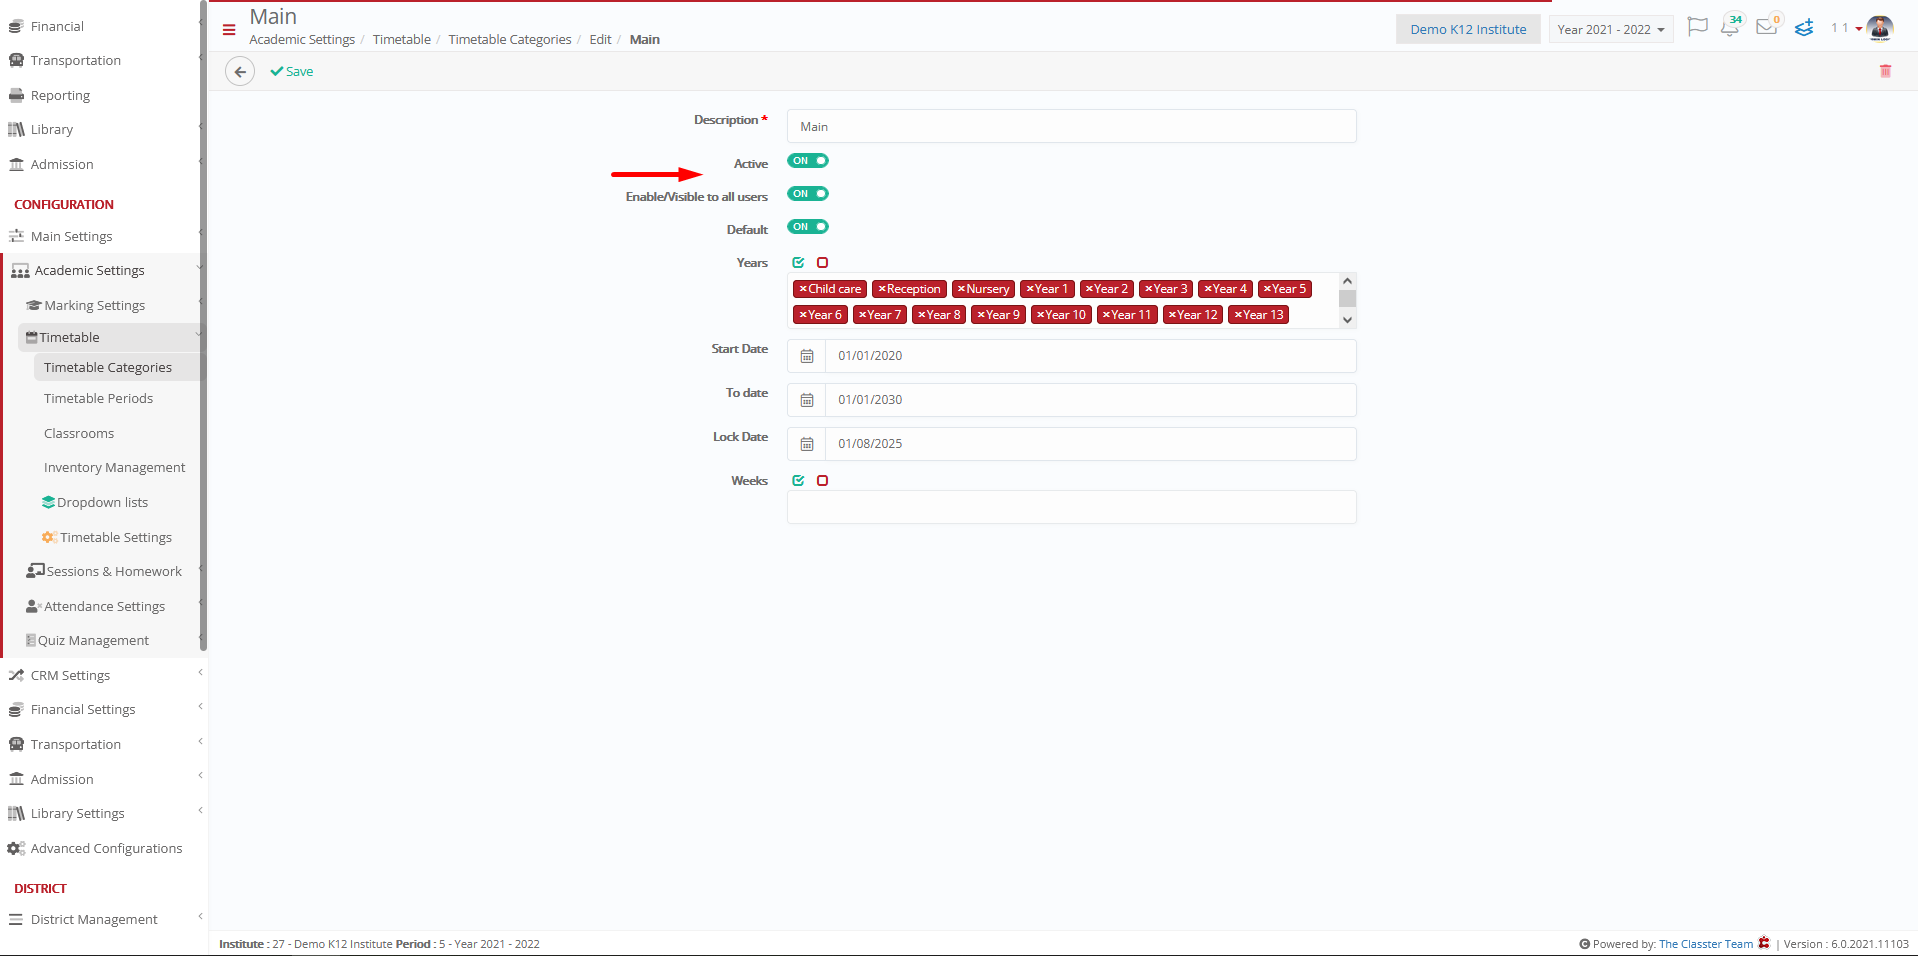Open Timetable Periods page
This screenshot has width=1918, height=956.
(x=99, y=399)
